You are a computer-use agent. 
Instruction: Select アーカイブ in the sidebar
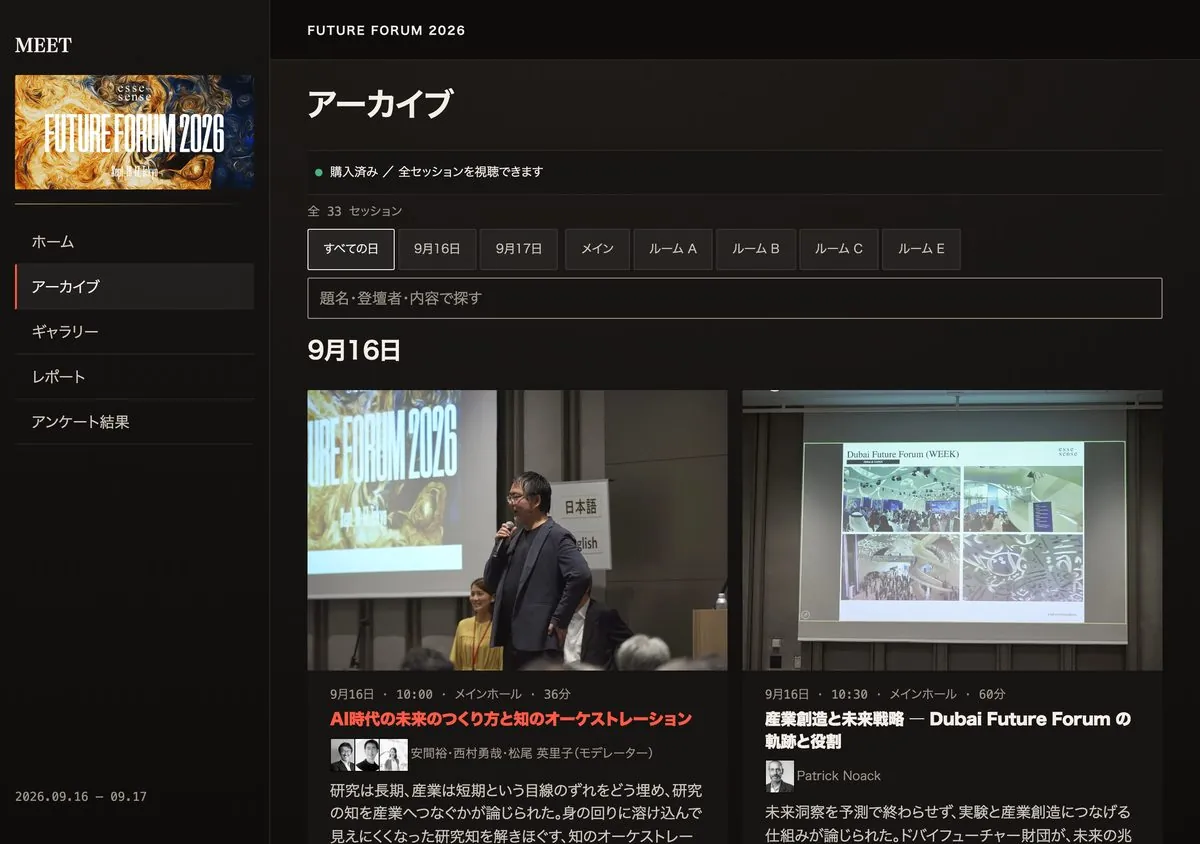[134, 286]
